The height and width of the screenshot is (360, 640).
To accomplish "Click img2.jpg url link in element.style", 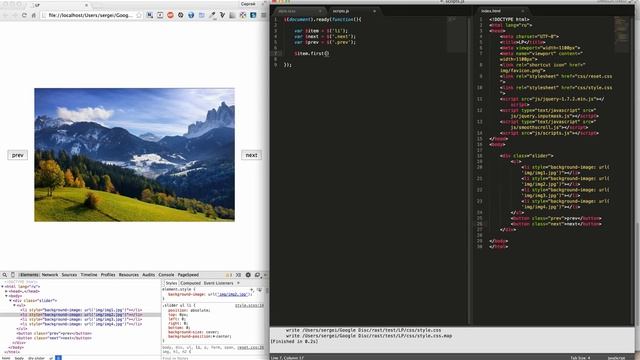I will [232, 294].
